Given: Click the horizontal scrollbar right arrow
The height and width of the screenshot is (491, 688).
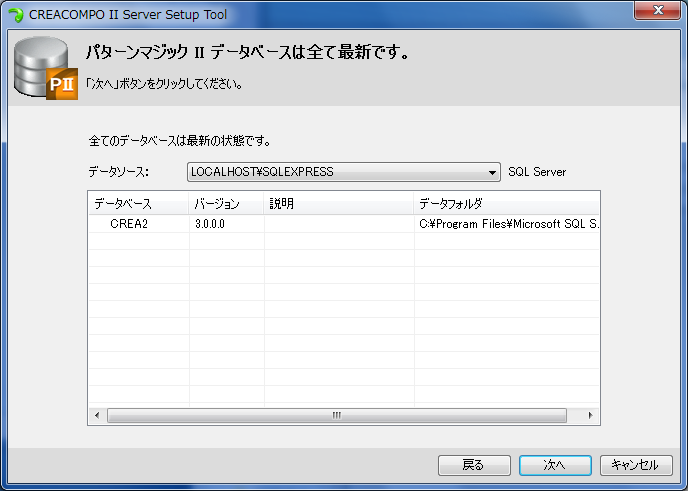Looking at the screenshot, I should point(590,415).
